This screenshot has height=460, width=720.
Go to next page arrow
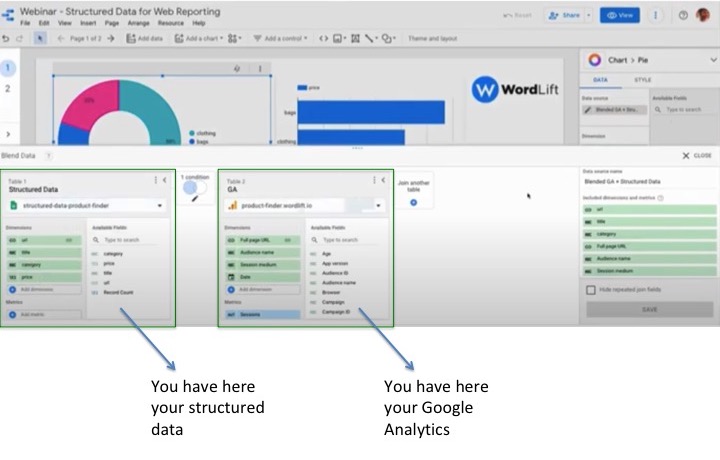pos(111,39)
